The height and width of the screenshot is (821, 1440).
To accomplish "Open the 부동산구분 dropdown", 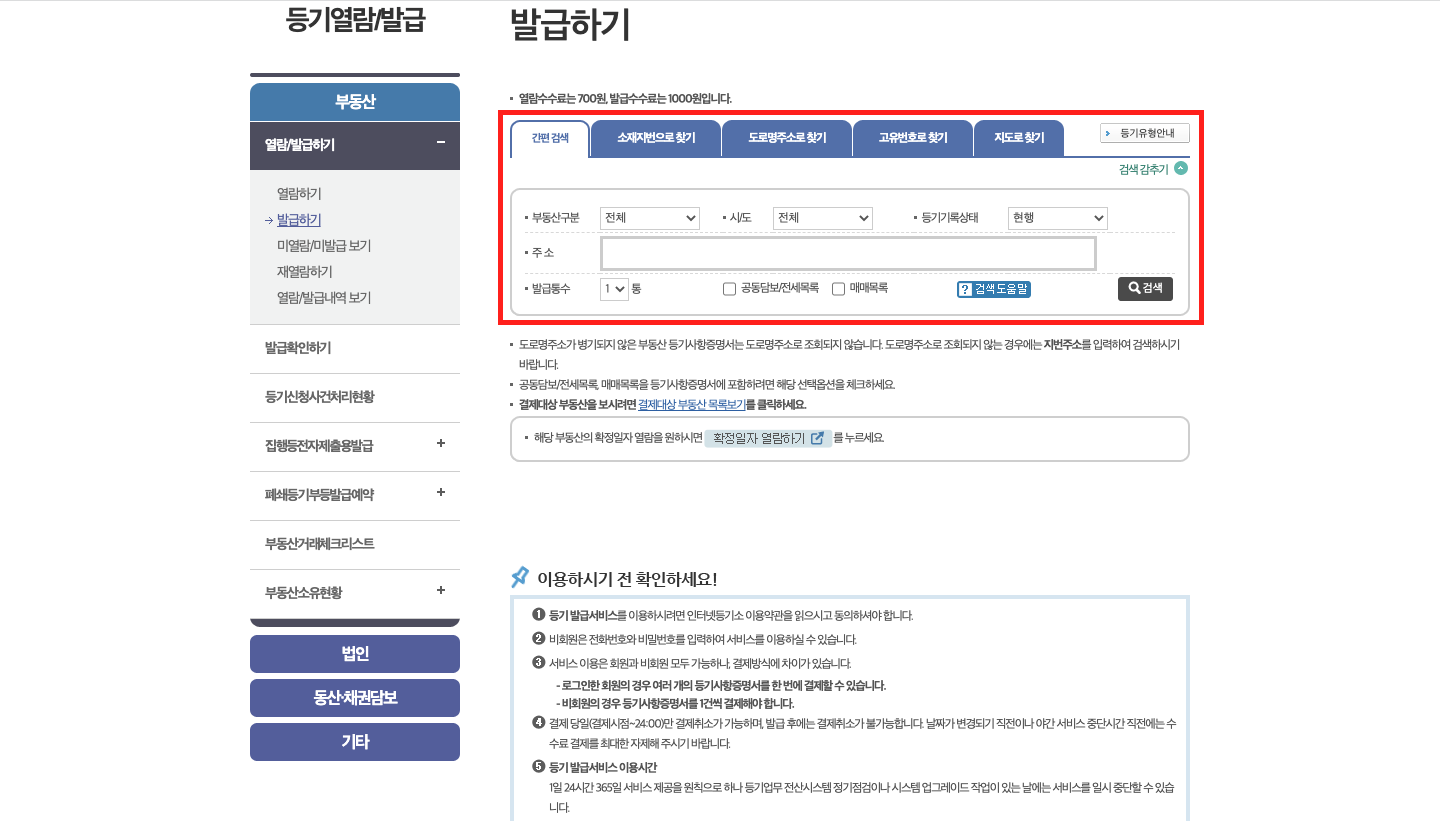I will click(649, 217).
